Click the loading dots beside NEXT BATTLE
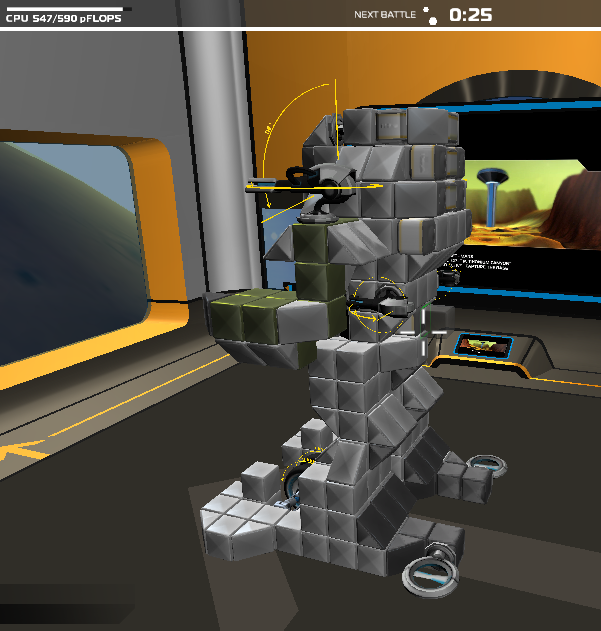This screenshot has width=601, height=631. click(430, 15)
